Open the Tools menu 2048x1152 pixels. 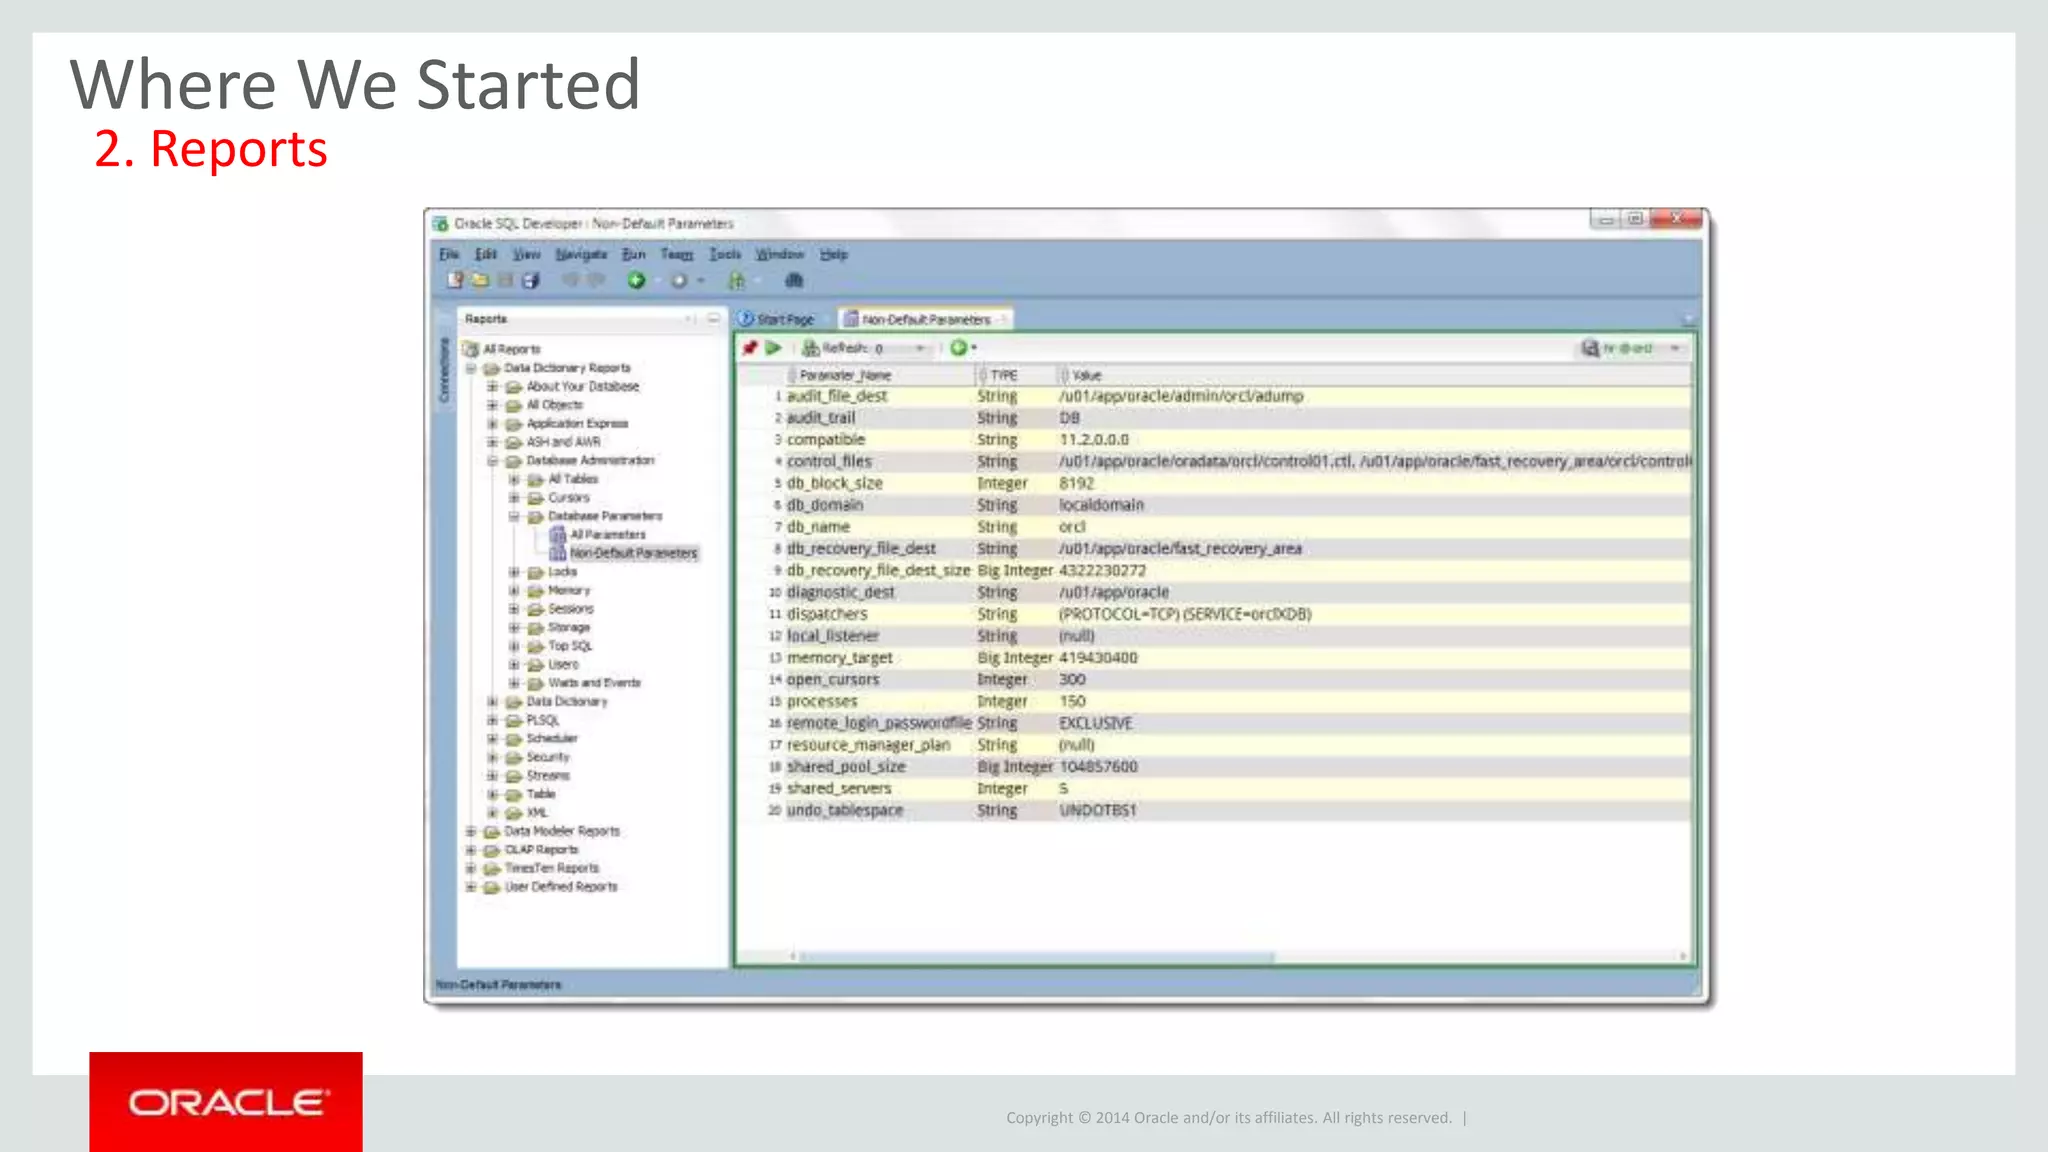click(725, 254)
